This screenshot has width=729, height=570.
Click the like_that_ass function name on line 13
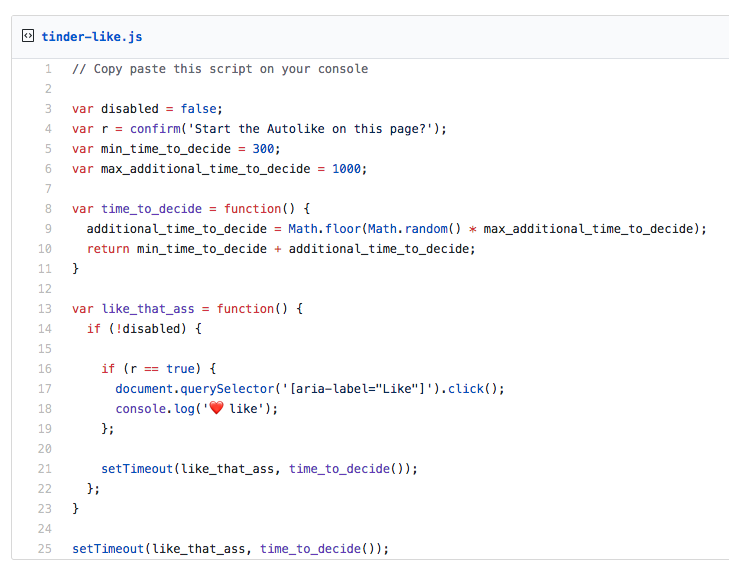150,309
